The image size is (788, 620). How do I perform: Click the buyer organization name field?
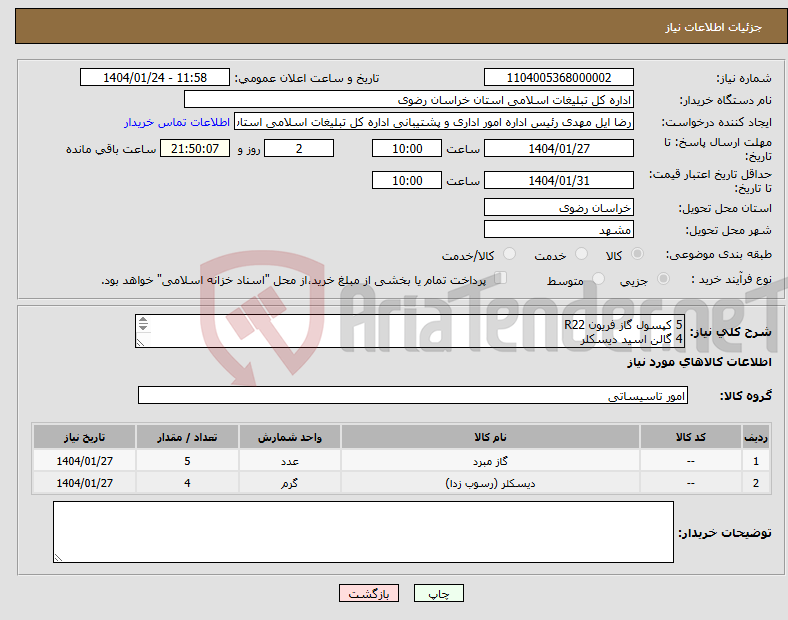click(409, 99)
